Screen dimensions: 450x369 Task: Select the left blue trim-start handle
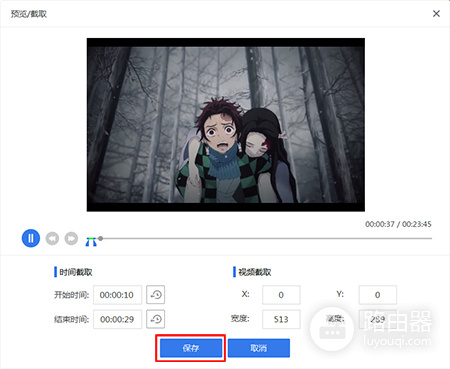[88, 243]
